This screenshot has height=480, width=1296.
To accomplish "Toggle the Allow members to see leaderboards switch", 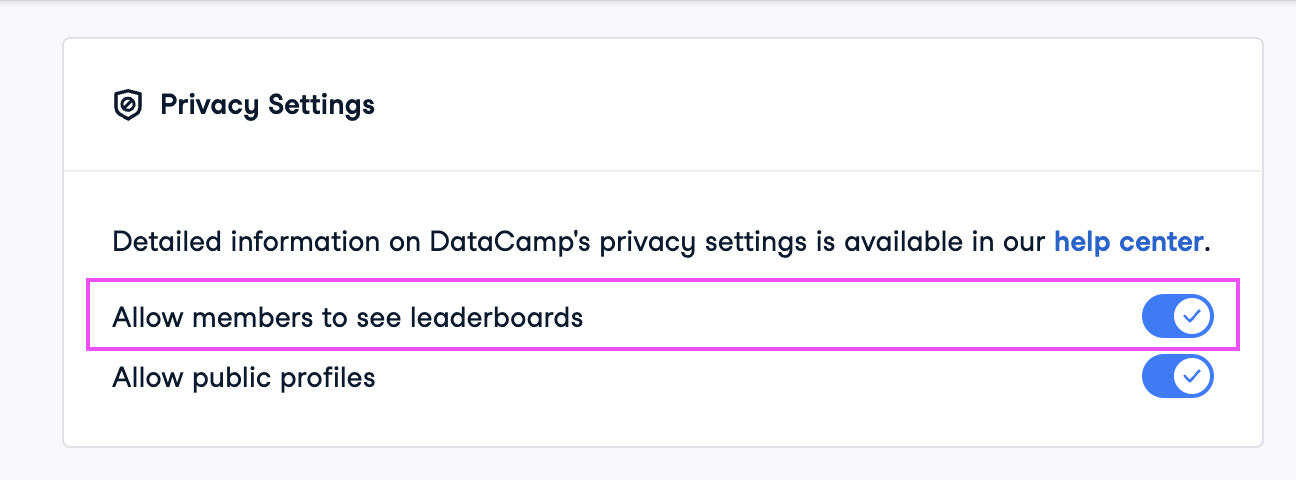I will 1177,317.
